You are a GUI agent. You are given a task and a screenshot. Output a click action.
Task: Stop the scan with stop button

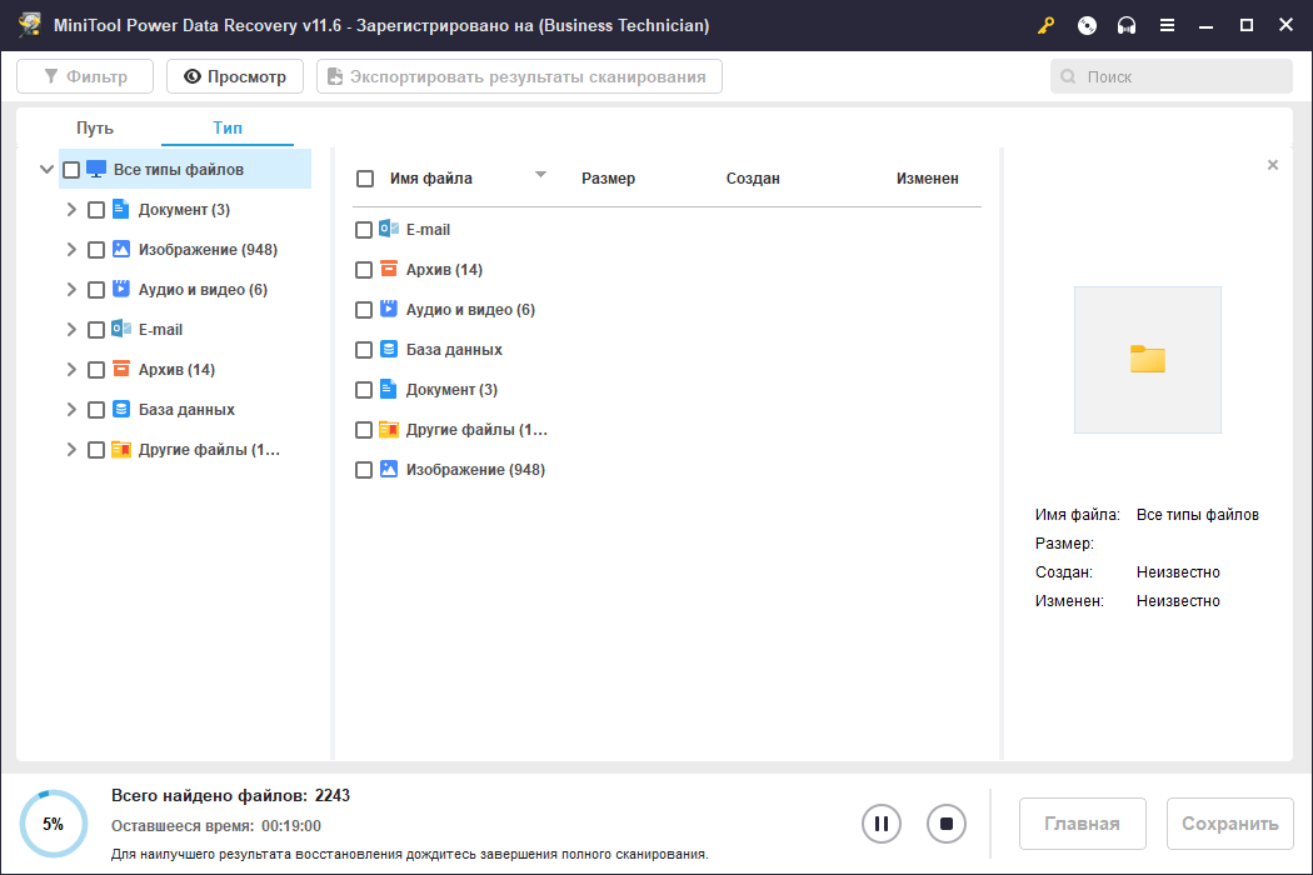point(946,824)
